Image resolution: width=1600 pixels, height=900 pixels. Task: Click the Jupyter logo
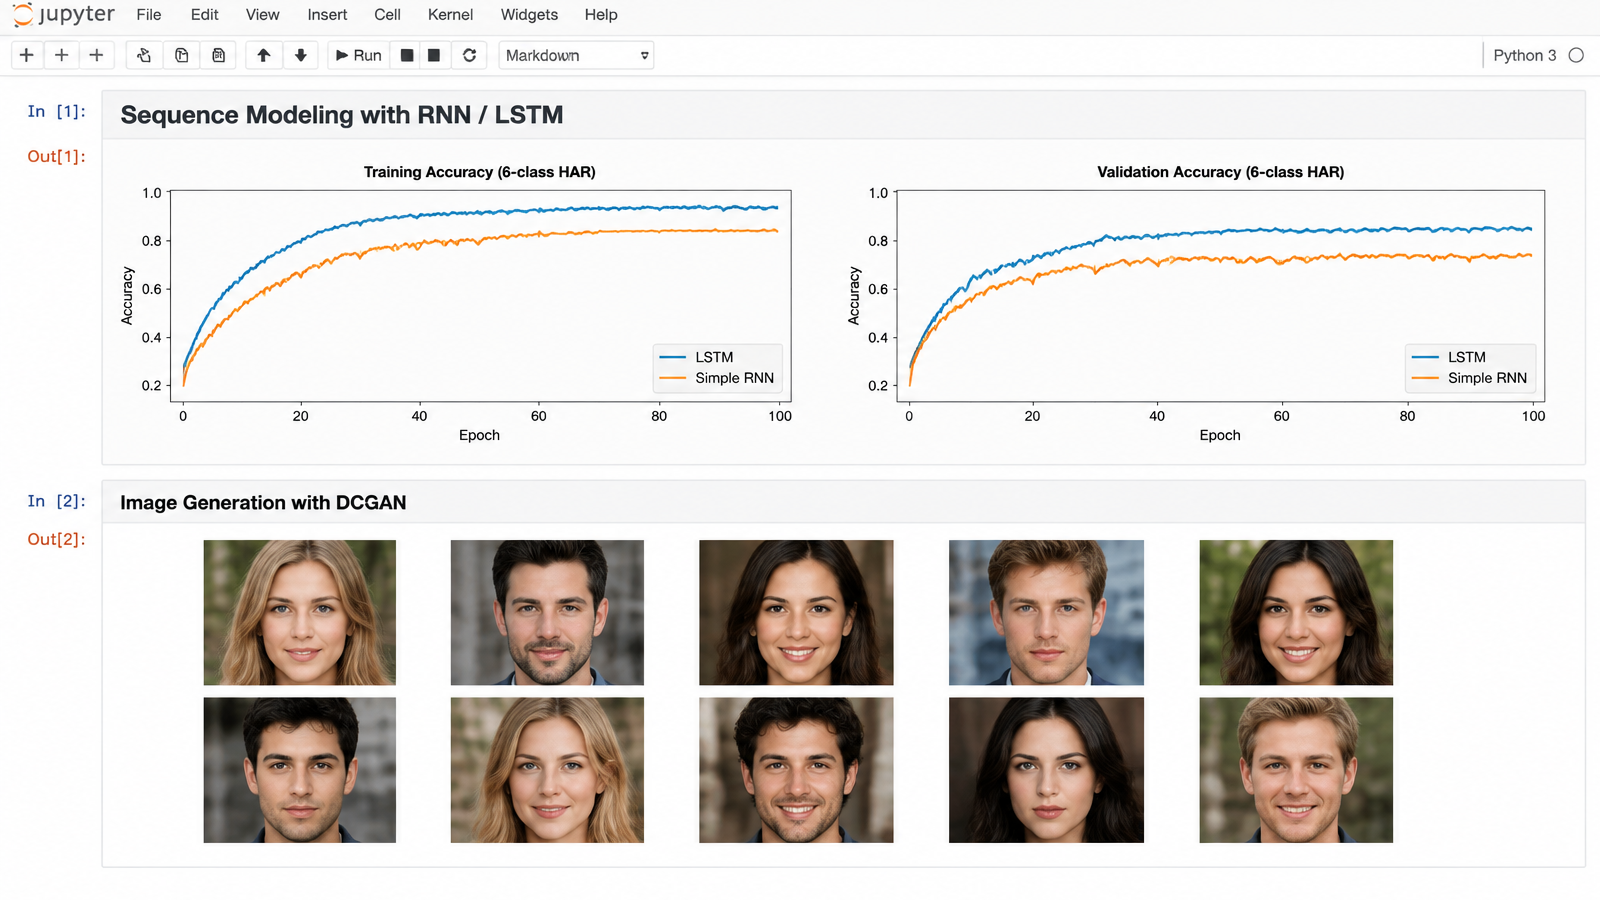[x=64, y=15]
